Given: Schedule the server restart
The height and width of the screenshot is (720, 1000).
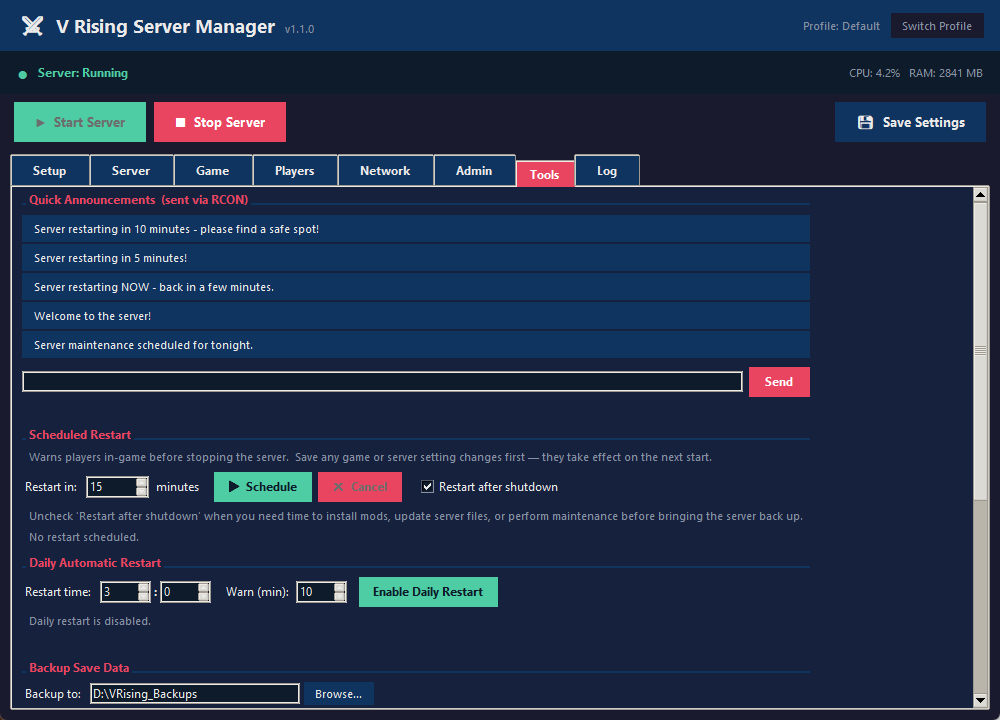Looking at the screenshot, I should (x=263, y=487).
